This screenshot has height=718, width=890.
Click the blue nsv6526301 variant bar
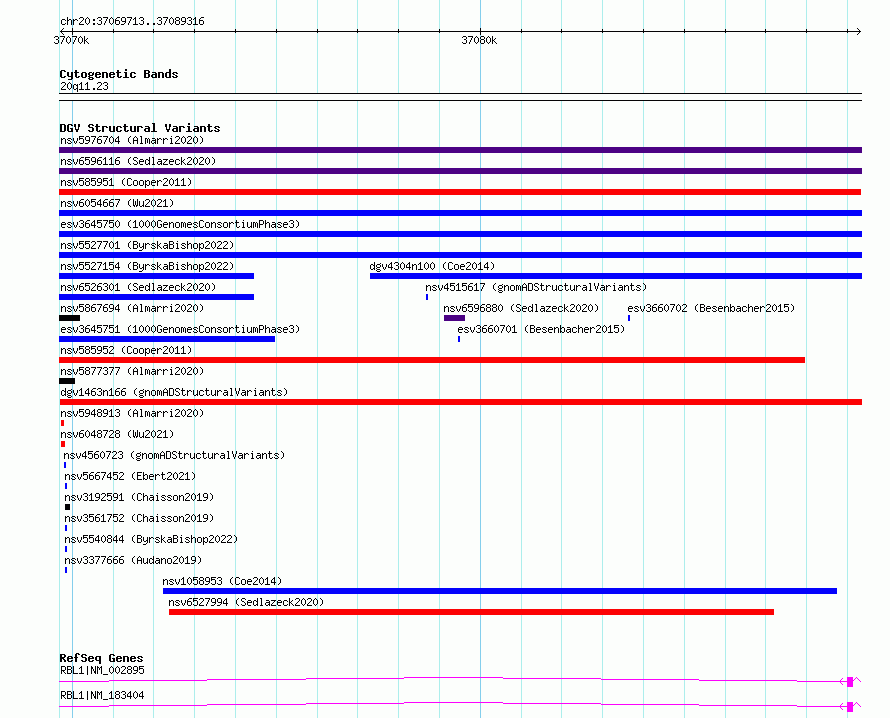pos(157,297)
